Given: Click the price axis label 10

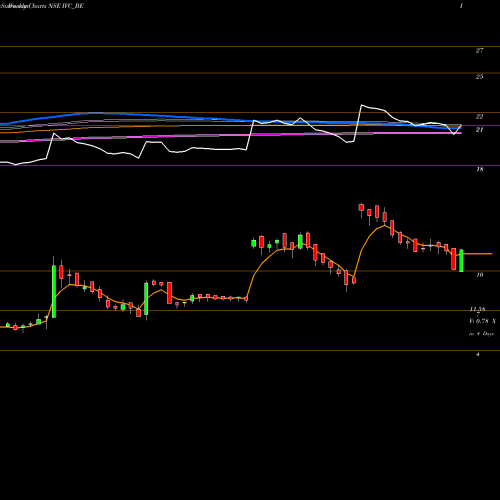Looking at the screenshot, I should click(479, 275).
